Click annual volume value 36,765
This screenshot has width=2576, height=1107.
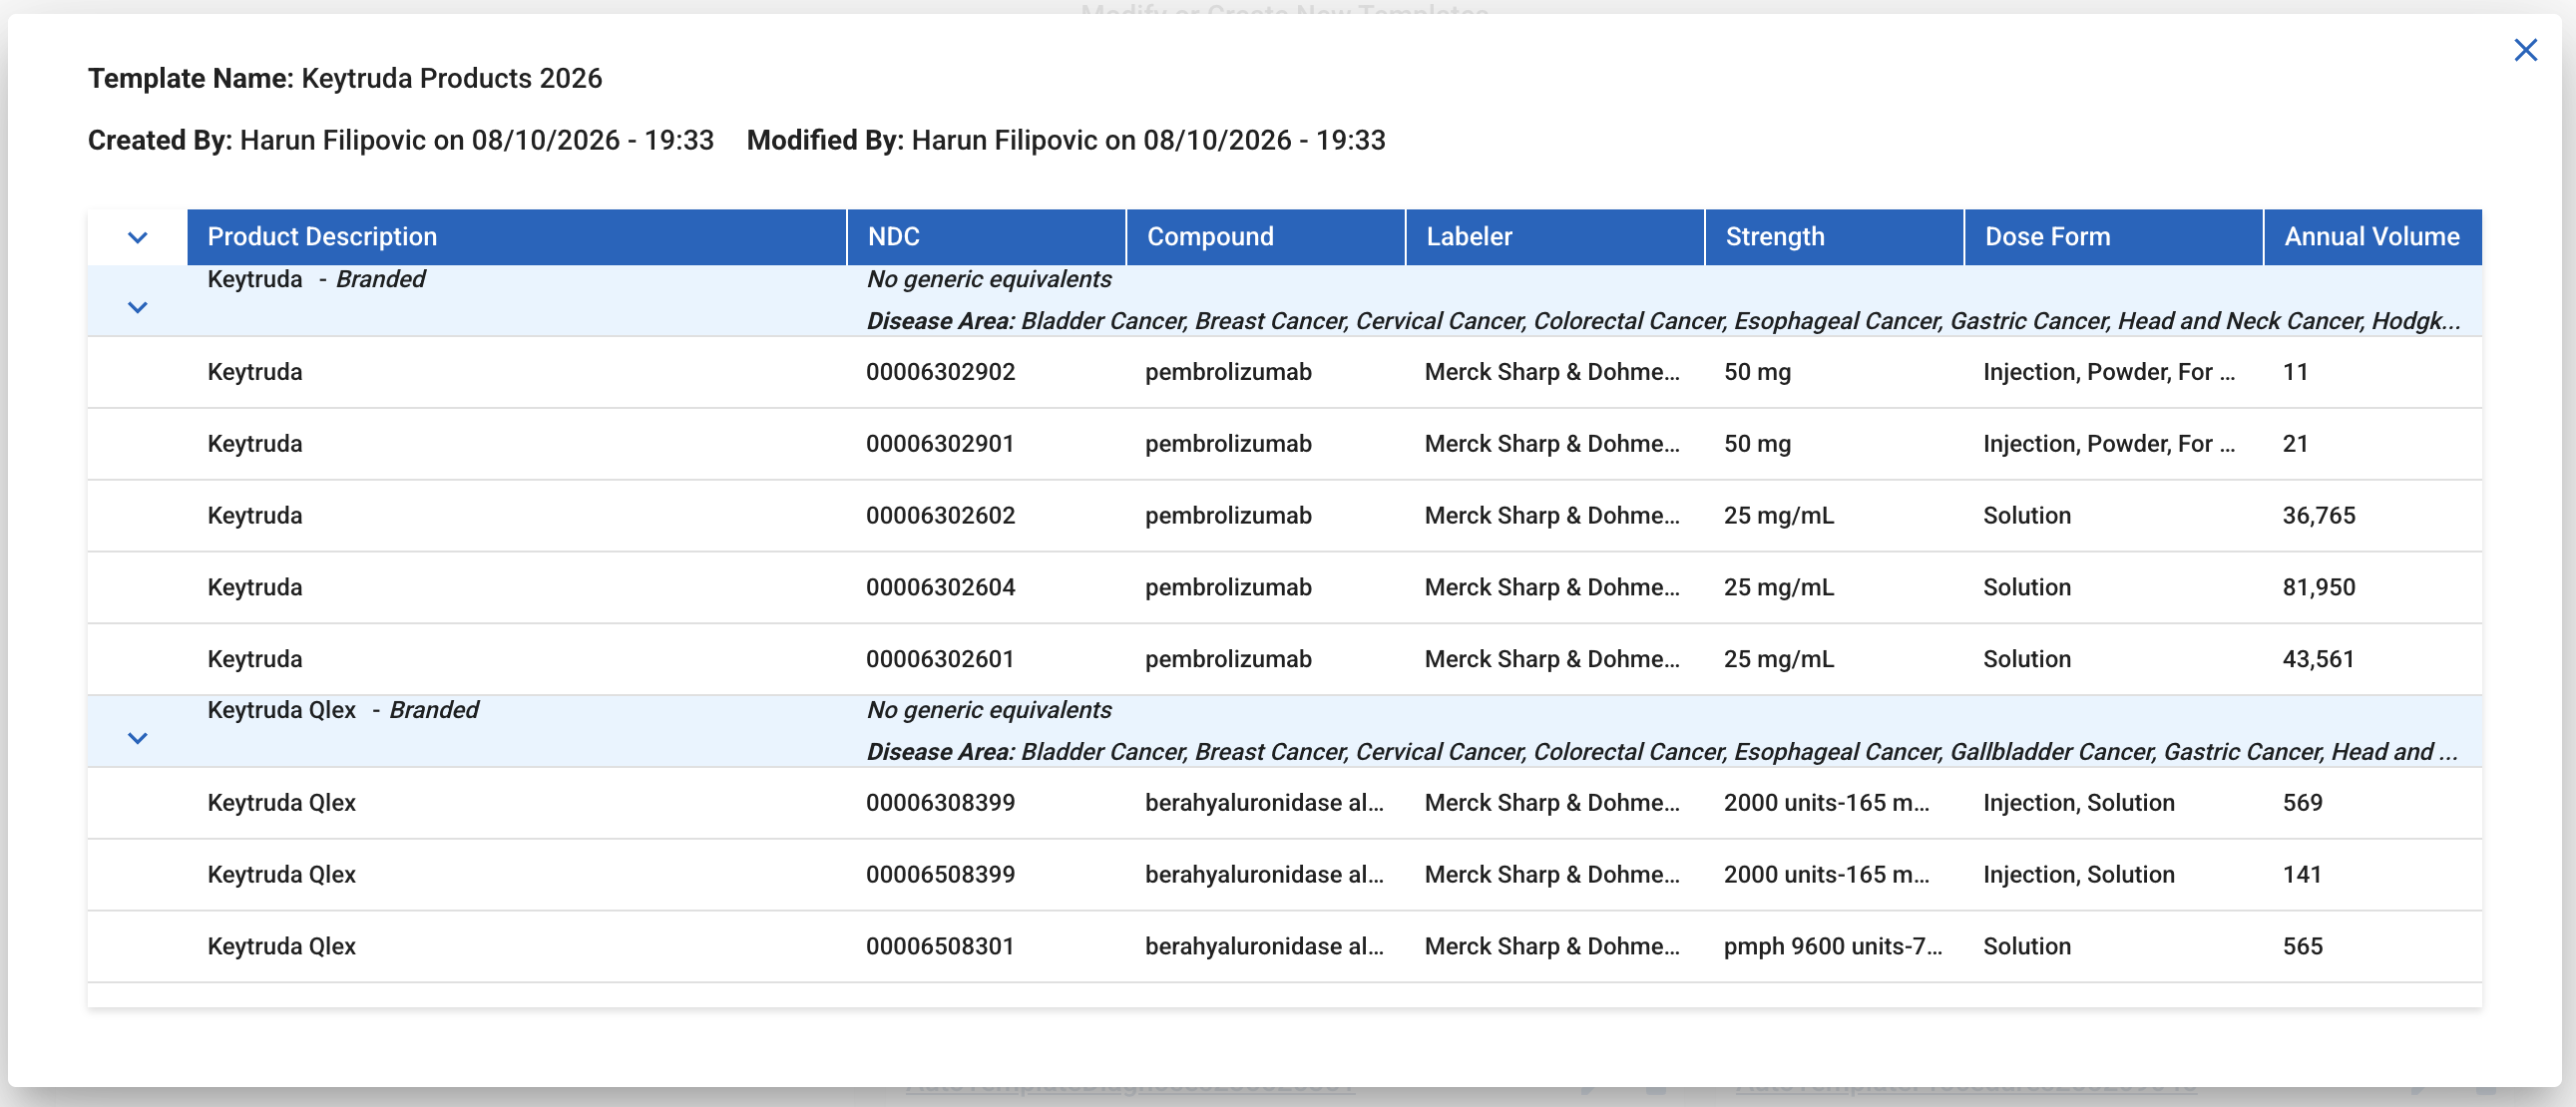2319,516
